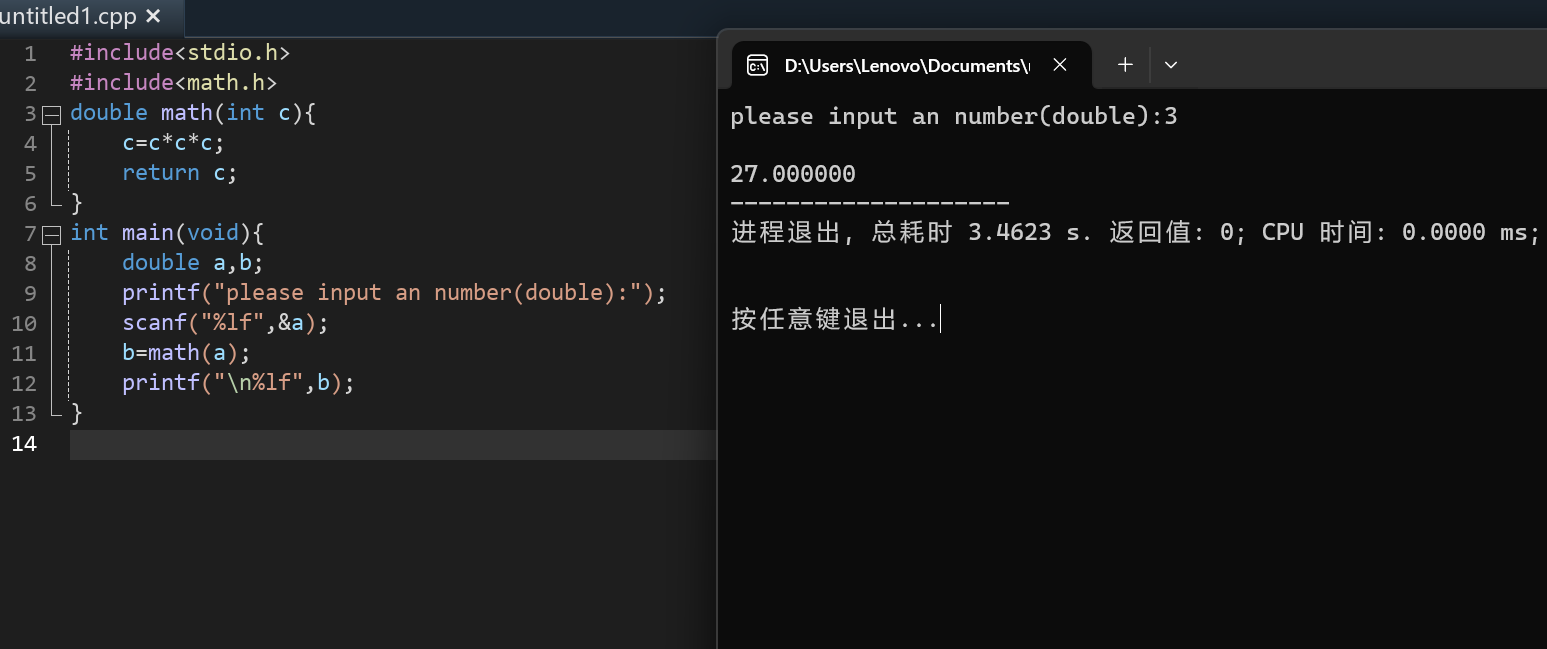Open a new terminal tab with plus

tap(1125, 65)
